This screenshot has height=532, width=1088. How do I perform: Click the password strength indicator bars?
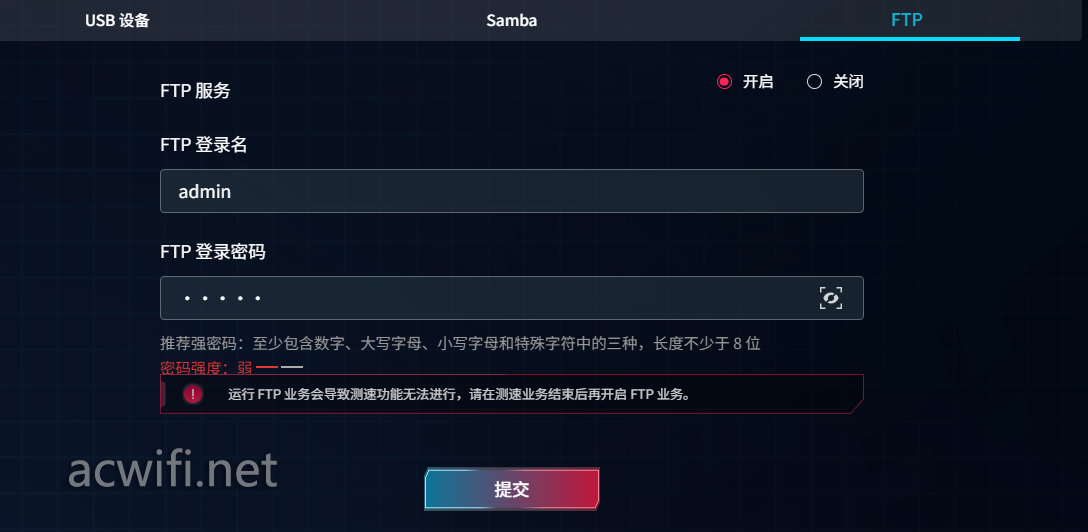point(279,367)
